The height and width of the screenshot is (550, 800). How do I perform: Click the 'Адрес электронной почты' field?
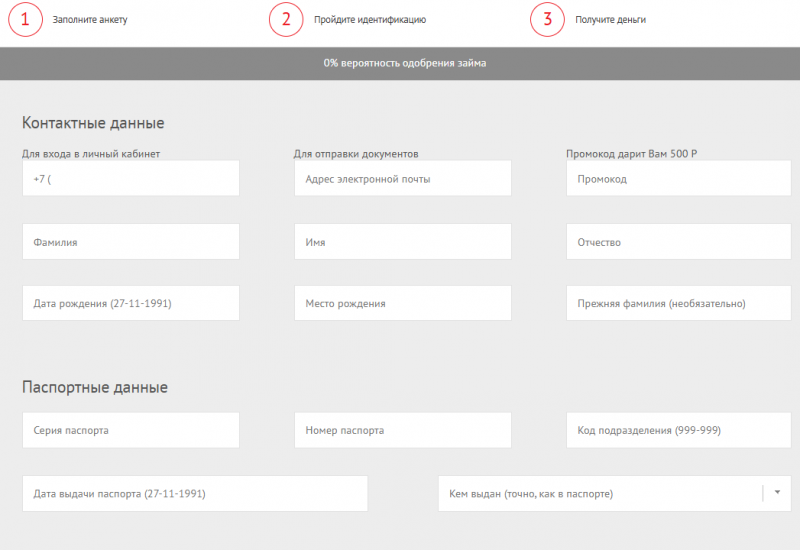[x=403, y=179]
